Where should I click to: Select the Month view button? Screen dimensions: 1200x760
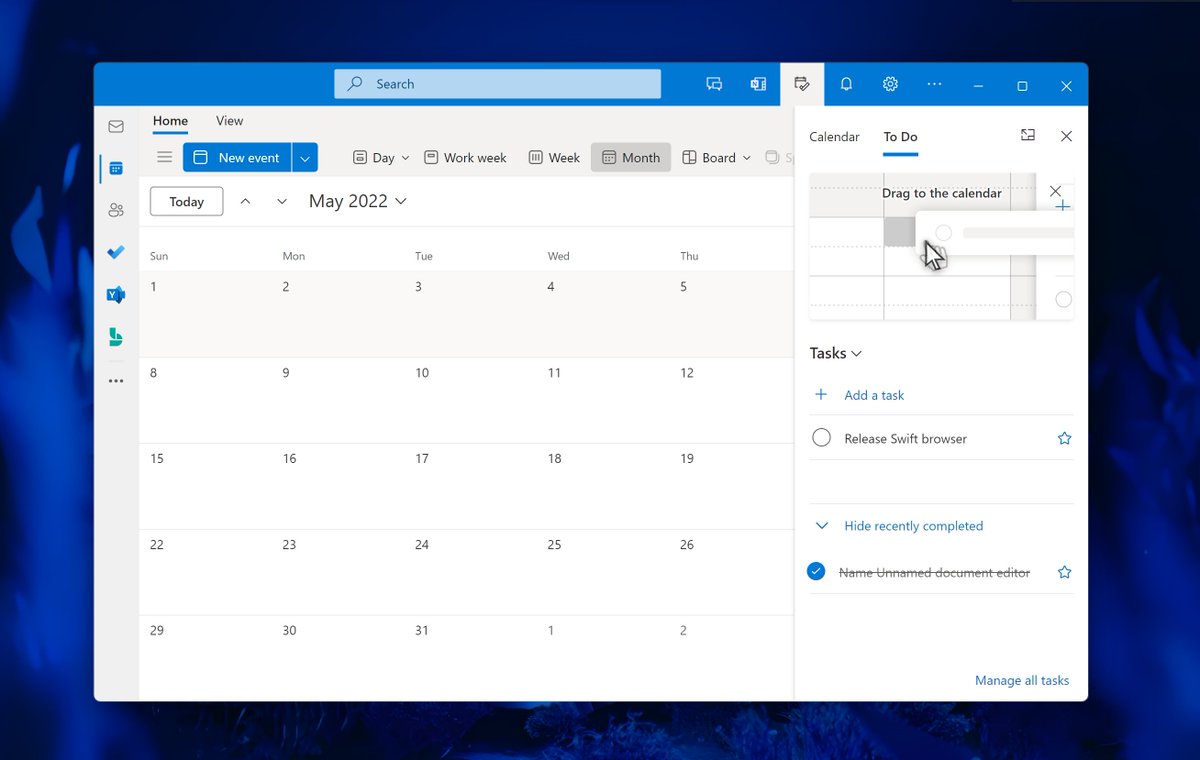(x=631, y=158)
